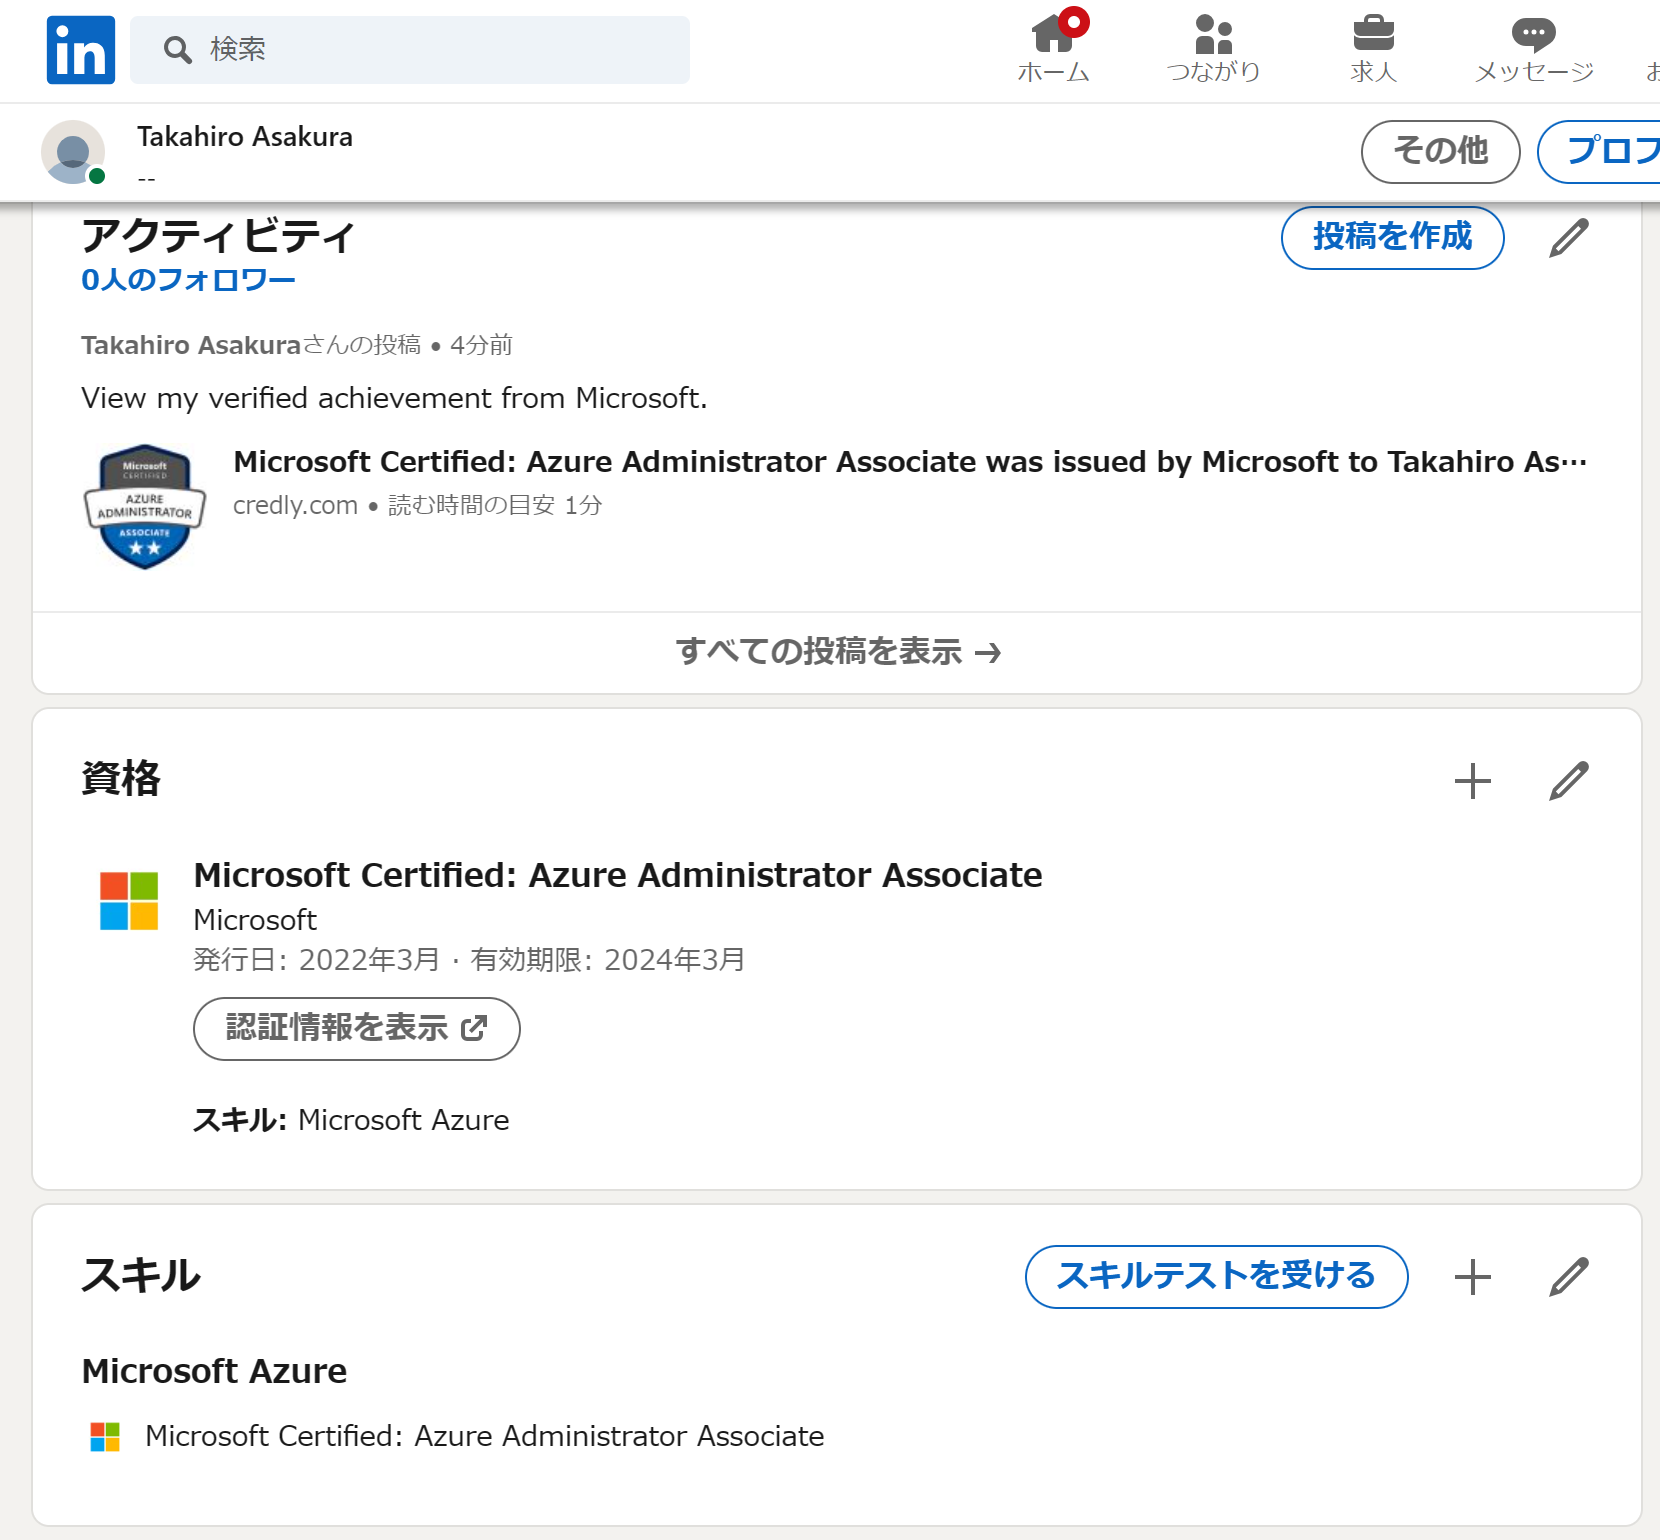Select Takahiro Asakura's profile name
The image size is (1660, 1540).
pos(245,137)
